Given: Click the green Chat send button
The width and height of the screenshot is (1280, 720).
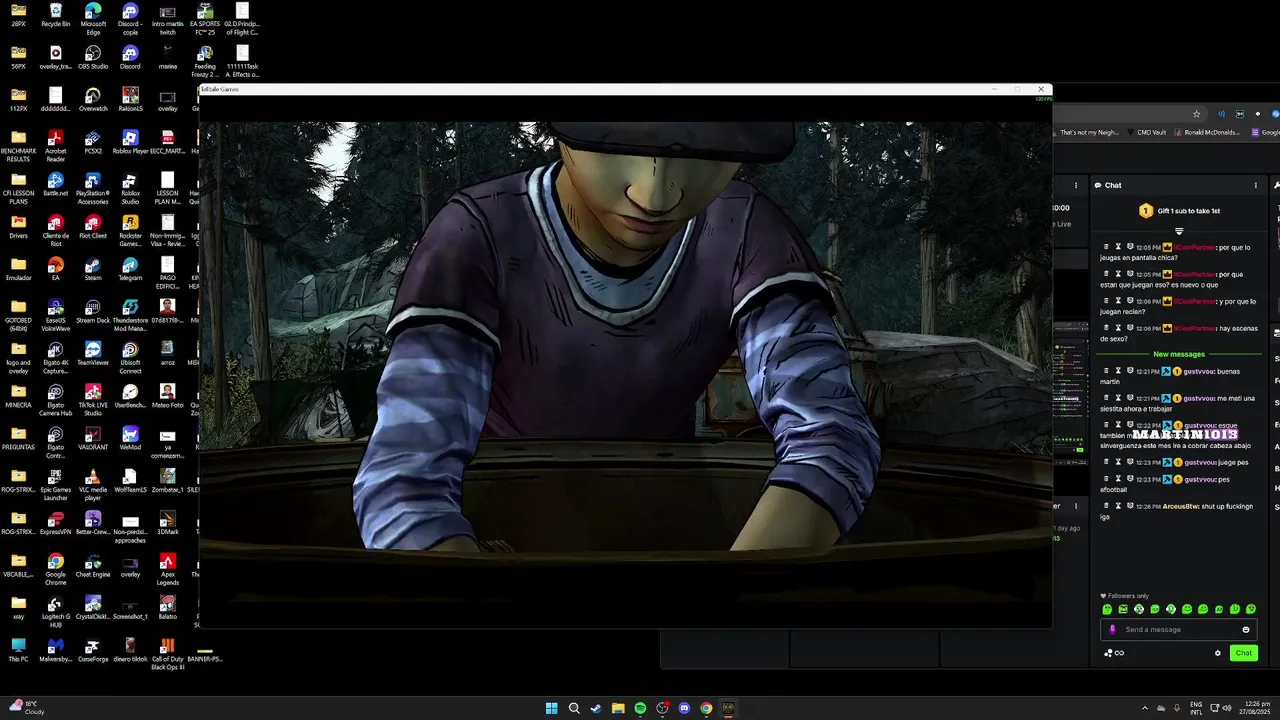Looking at the screenshot, I should (1243, 653).
